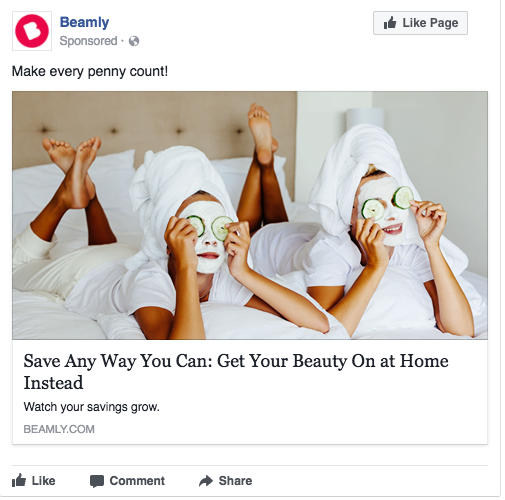This screenshot has width=505, height=500.
Task: Open the Beamly page name link
Action: [84, 22]
